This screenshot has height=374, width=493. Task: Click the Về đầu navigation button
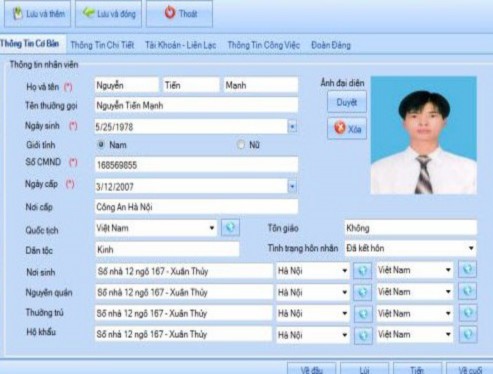[x=312, y=369]
